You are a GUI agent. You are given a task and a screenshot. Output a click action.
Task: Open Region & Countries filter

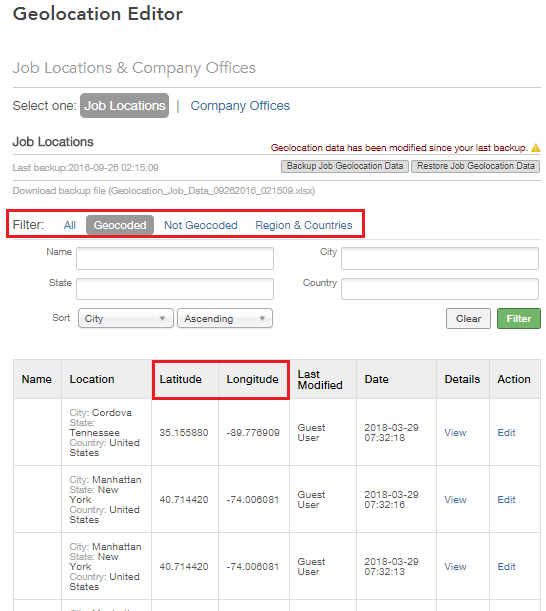[304, 225]
